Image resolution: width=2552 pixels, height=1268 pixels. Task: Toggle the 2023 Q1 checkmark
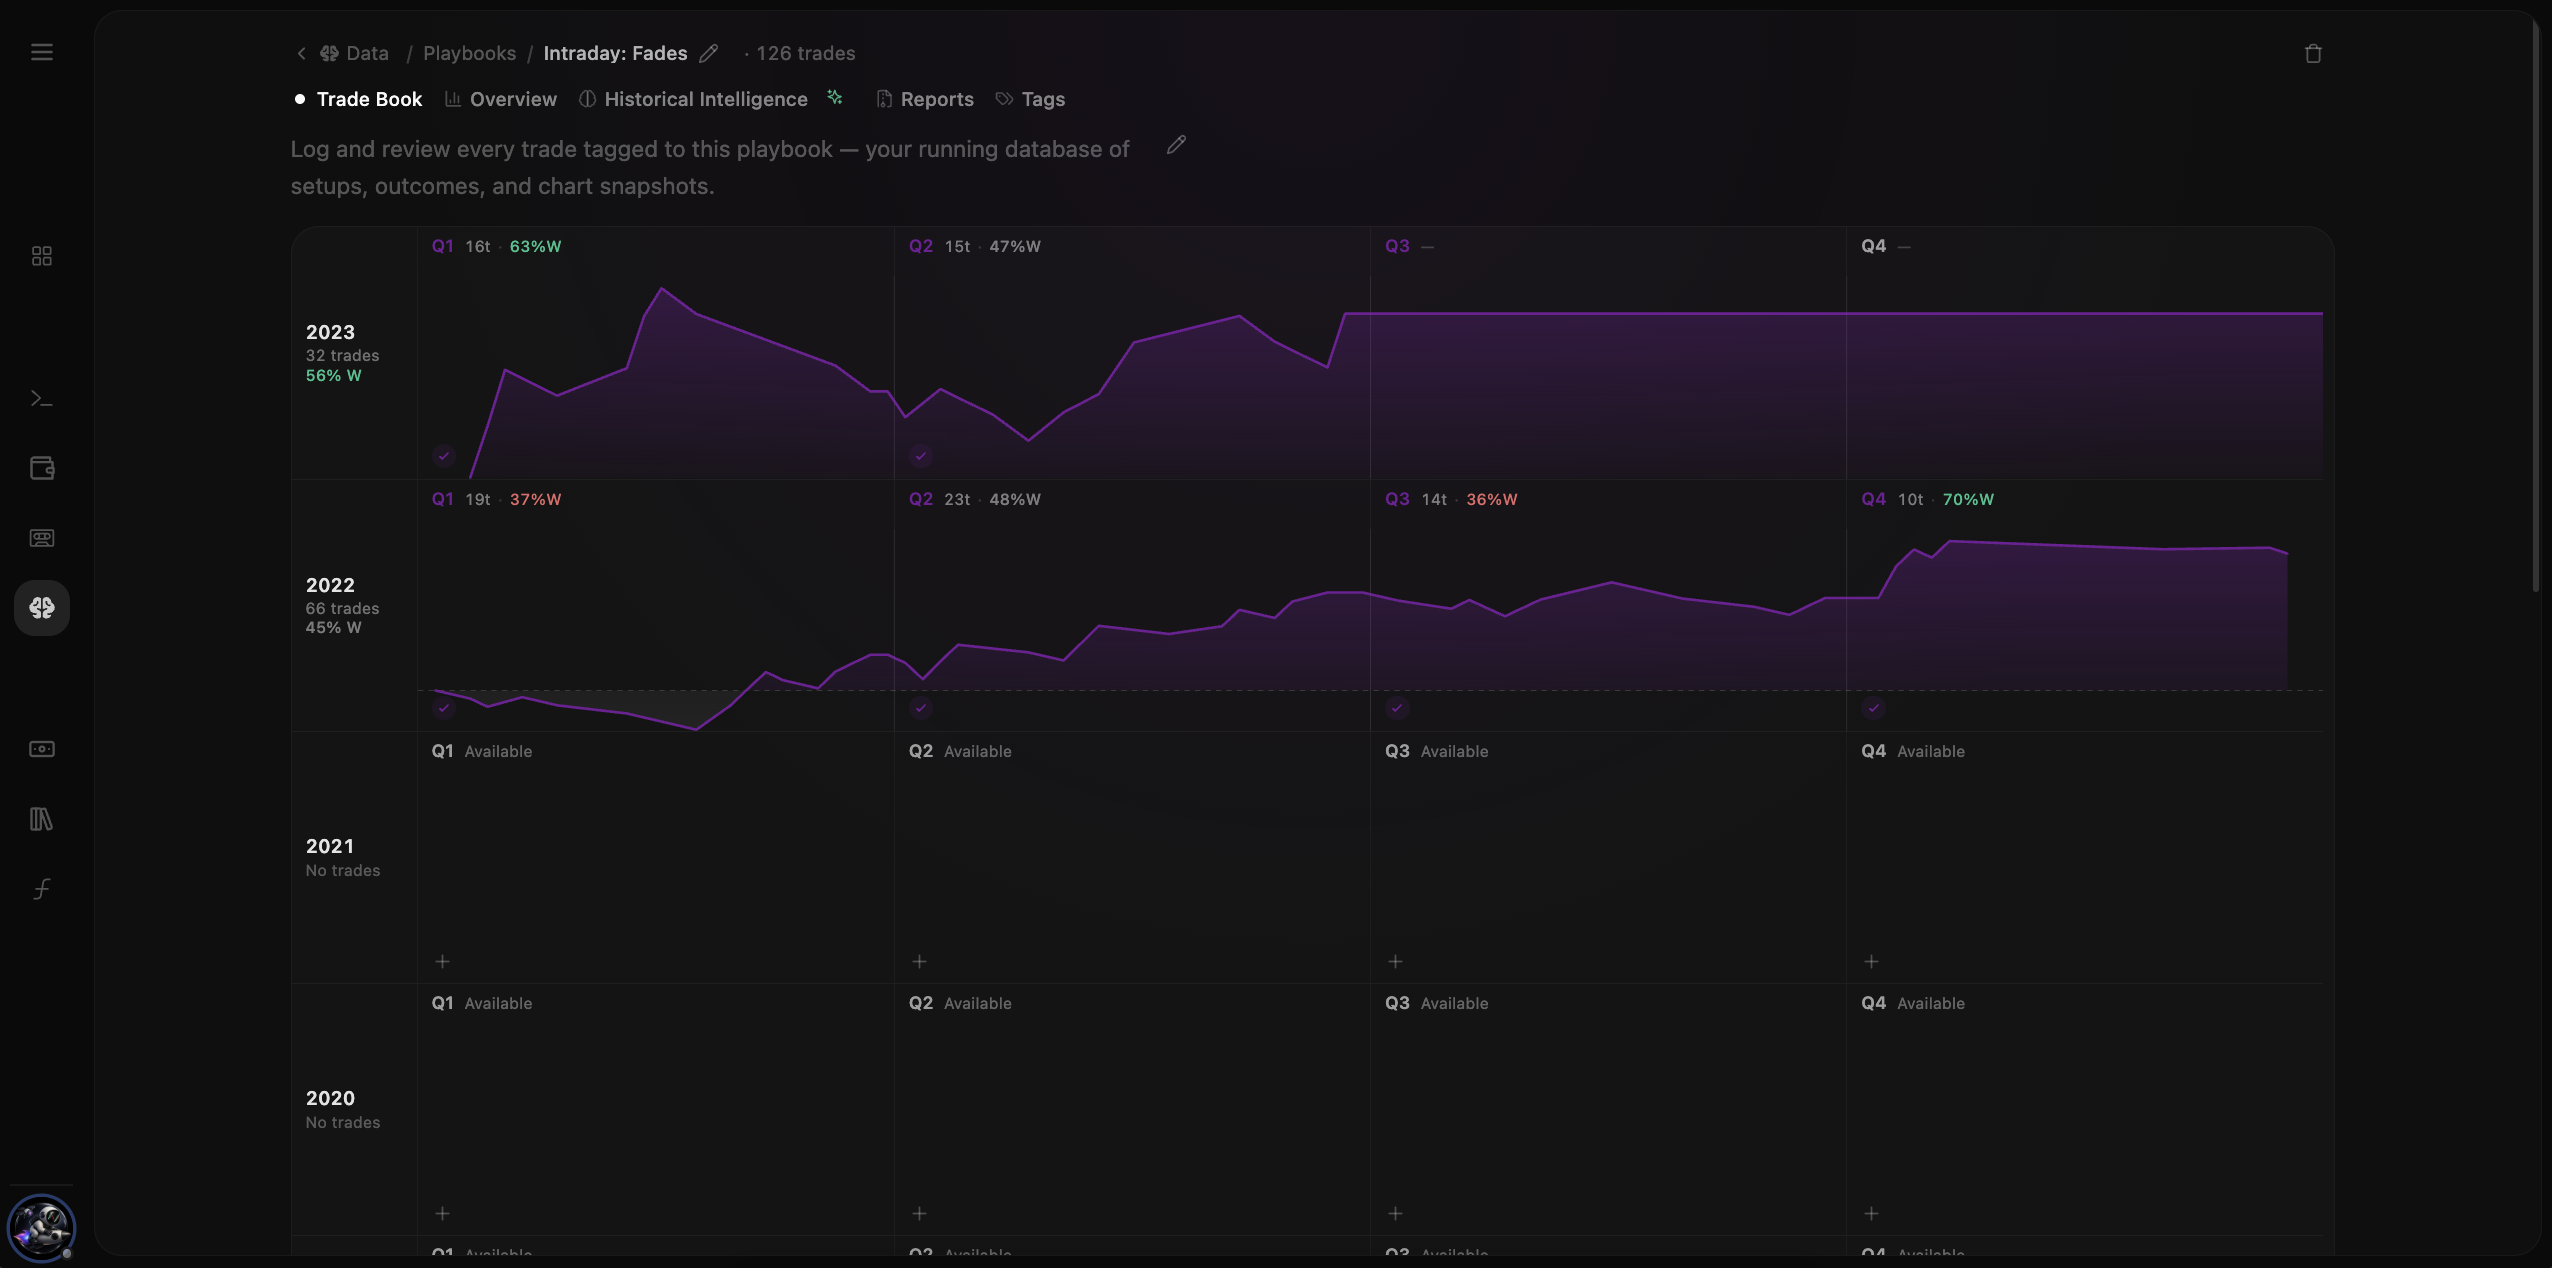coord(444,456)
